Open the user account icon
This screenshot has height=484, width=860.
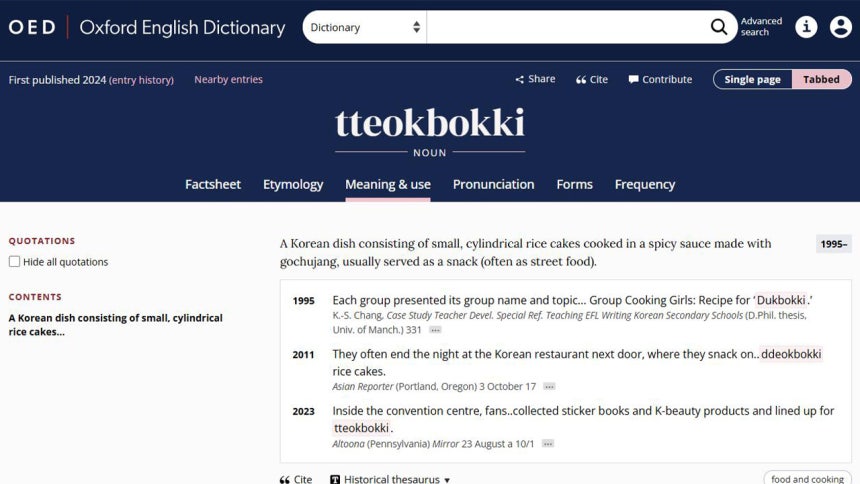pos(840,27)
